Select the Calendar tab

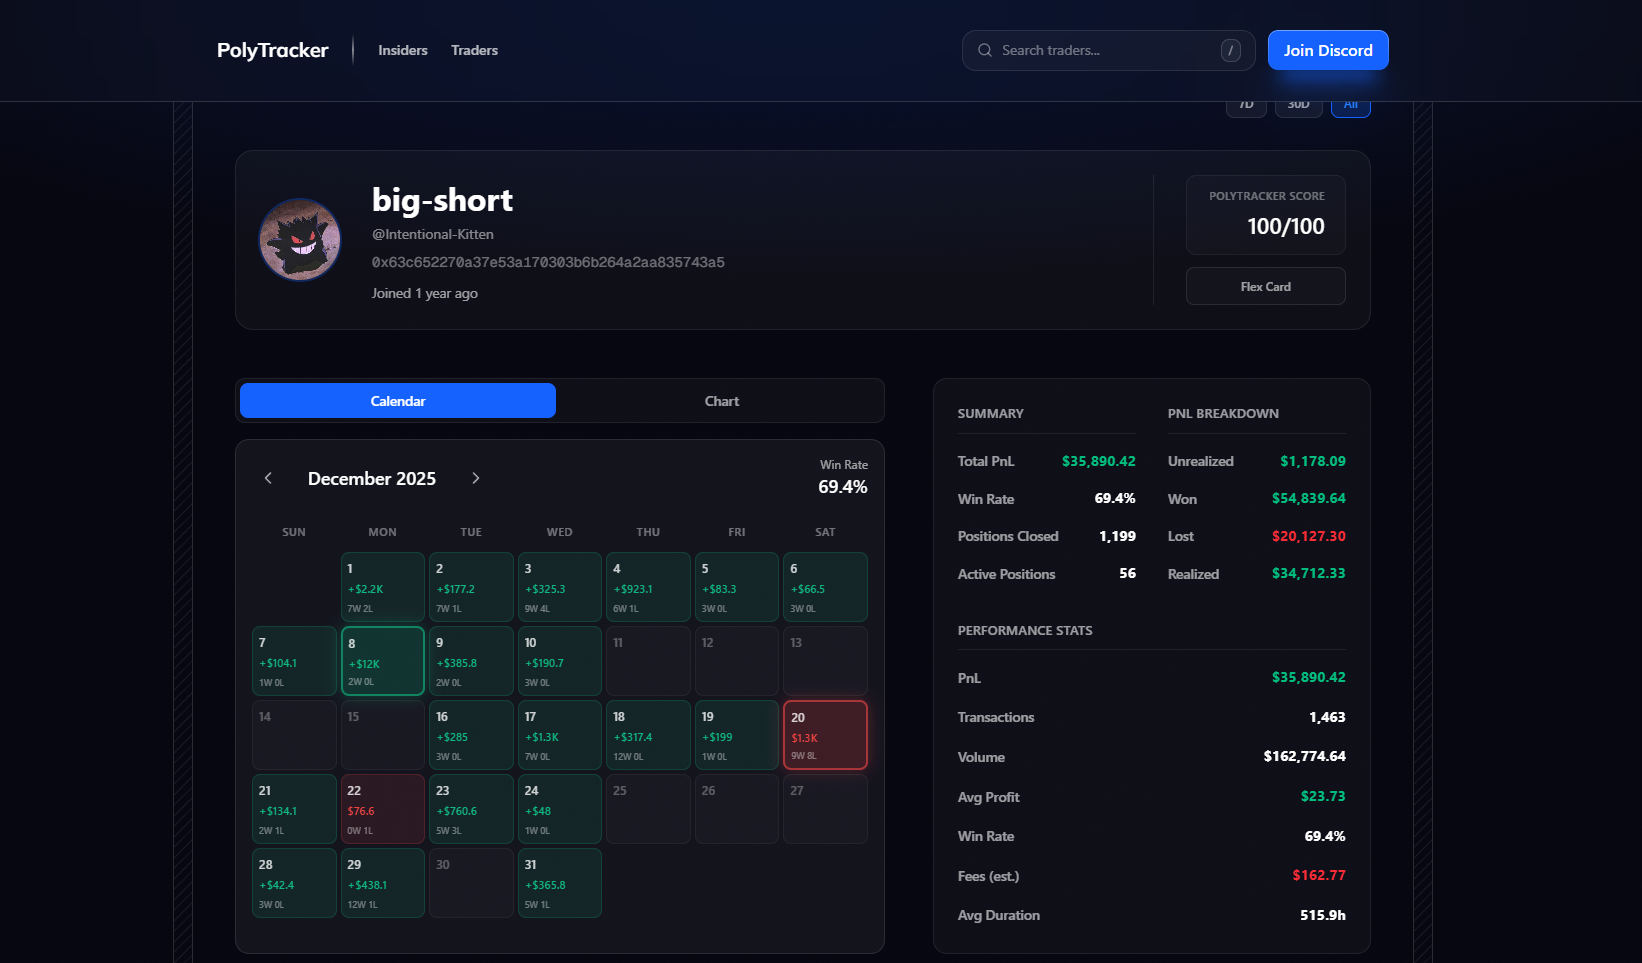[398, 401]
